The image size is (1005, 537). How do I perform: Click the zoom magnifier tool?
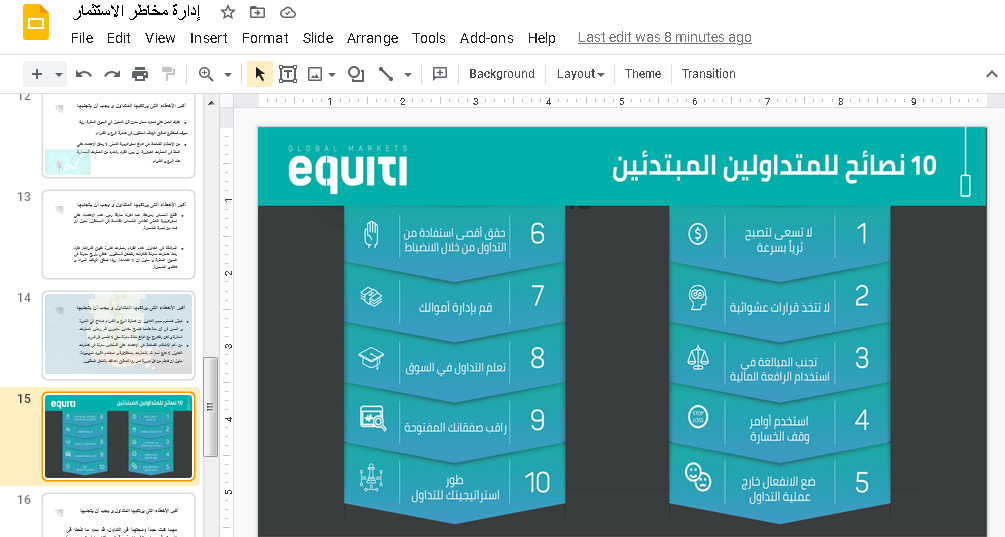(x=206, y=74)
